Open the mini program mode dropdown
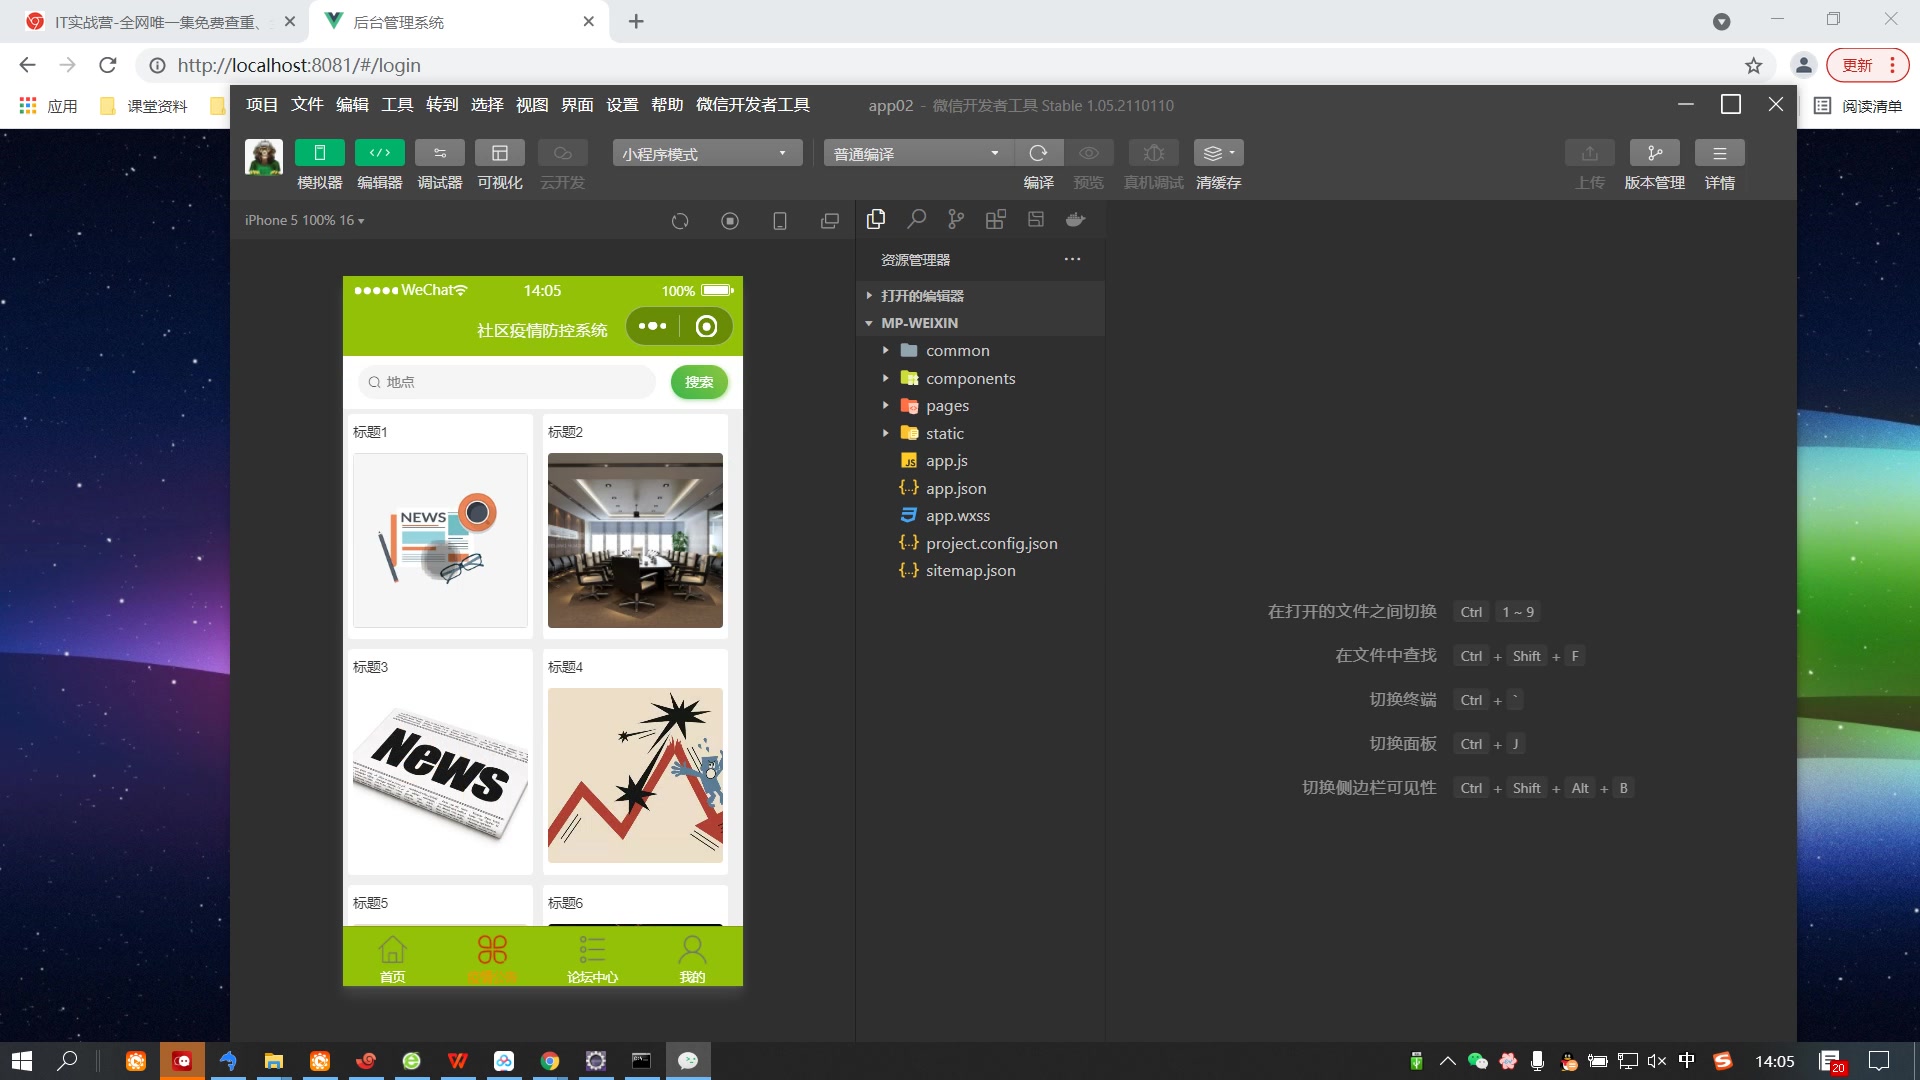The width and height of the screenshot is (1920, 1080). tap(706, 153)
